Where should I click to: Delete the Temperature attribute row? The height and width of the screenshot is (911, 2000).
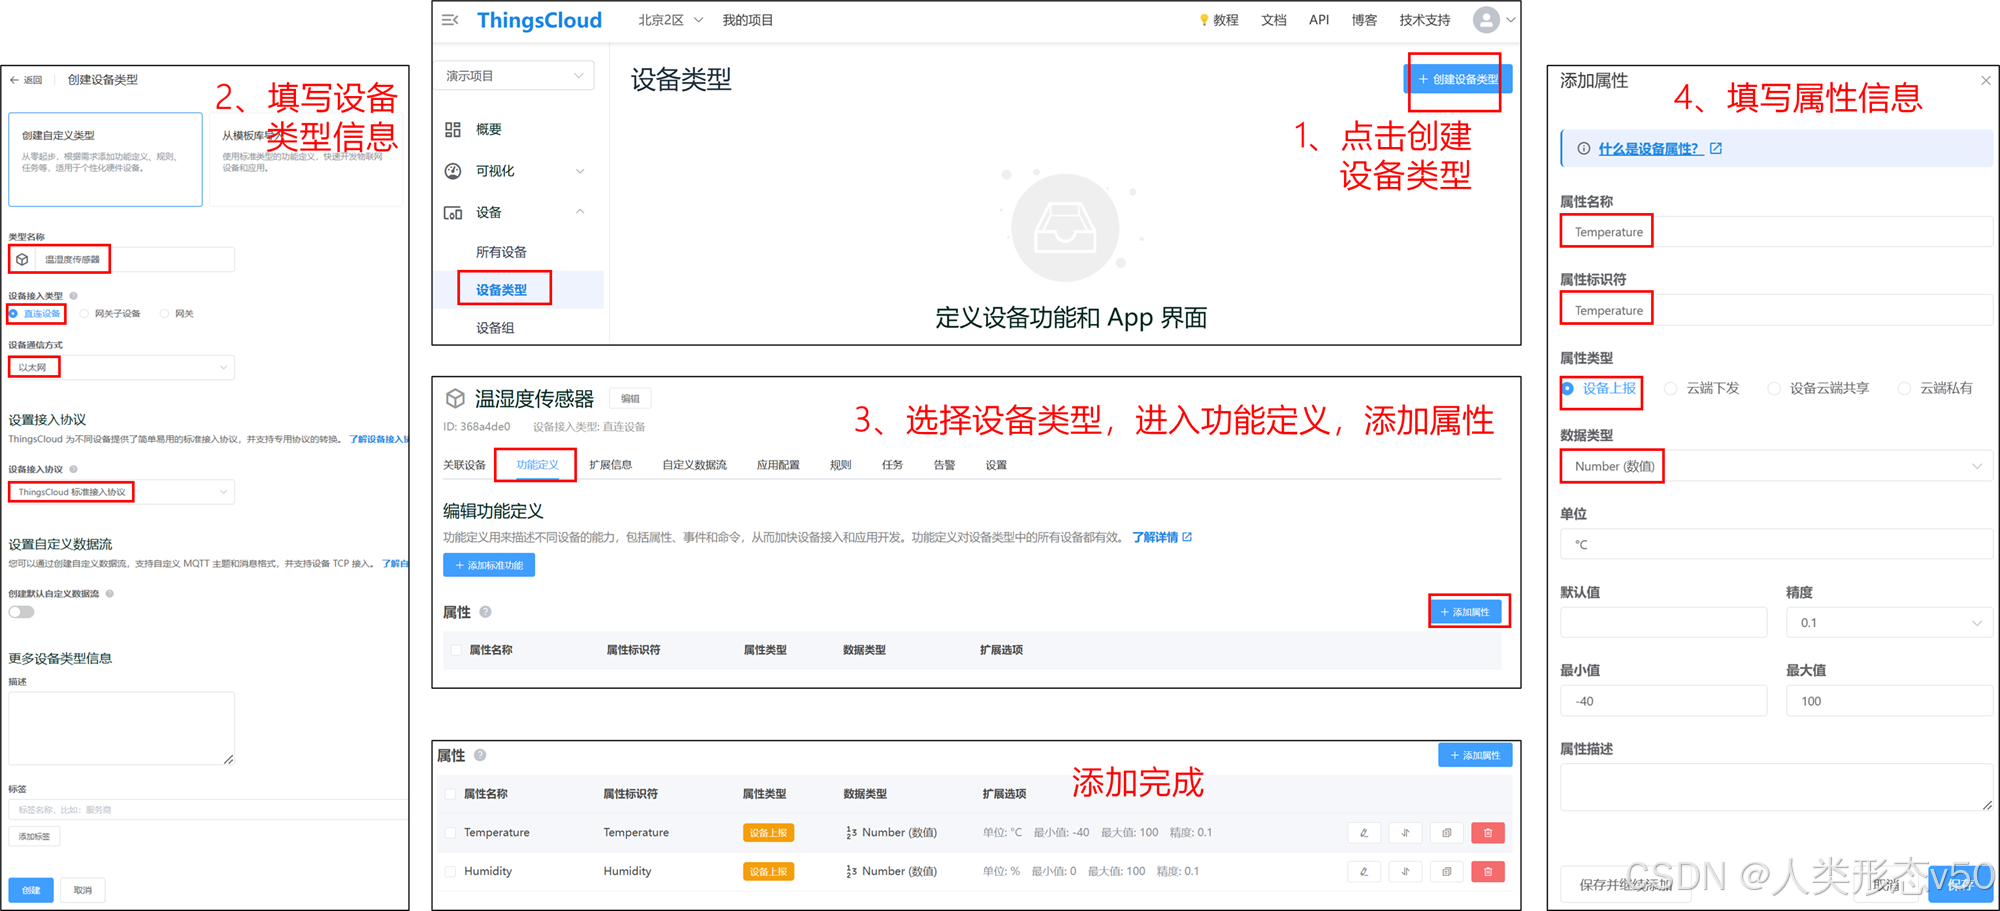(1488, 833)
